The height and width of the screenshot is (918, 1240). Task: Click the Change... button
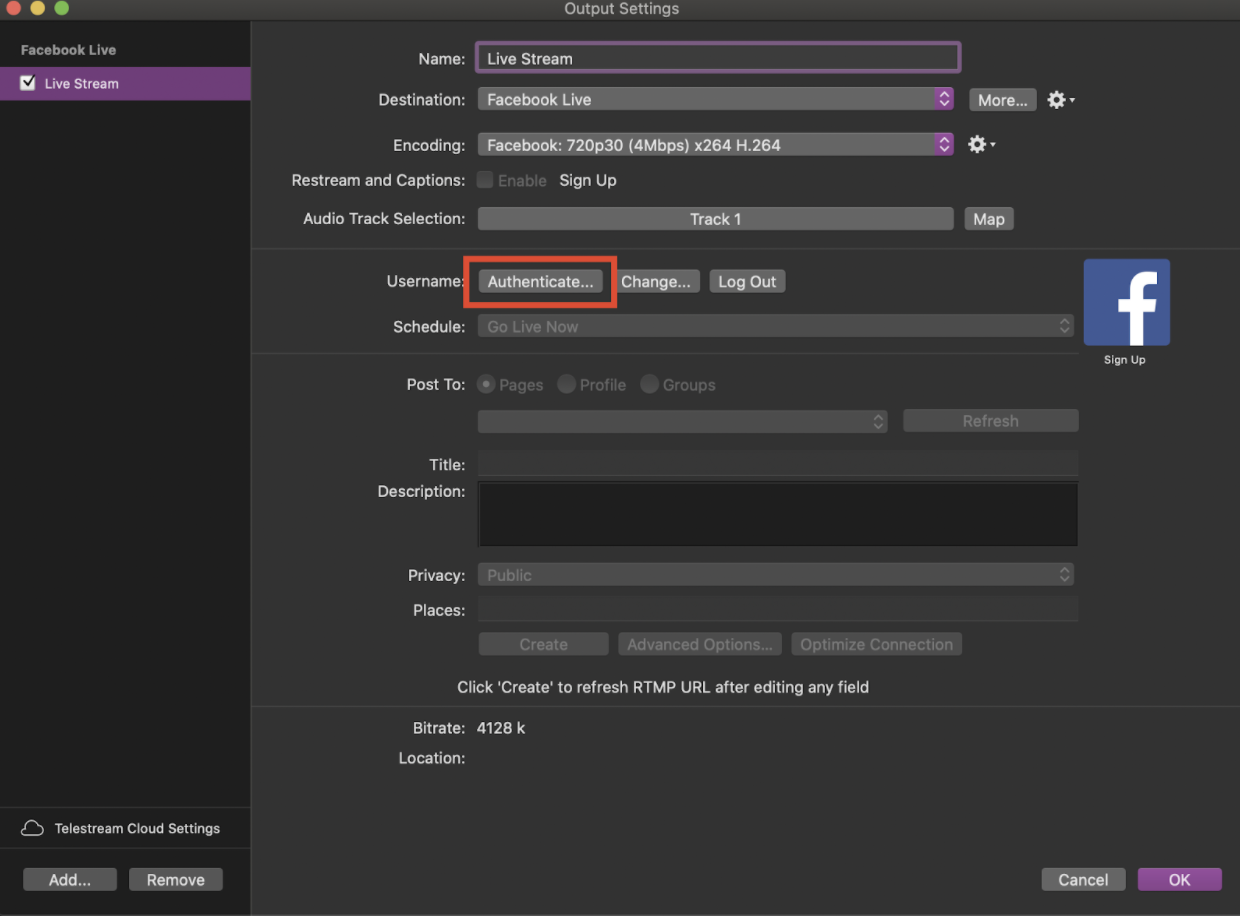pos(656,282)
